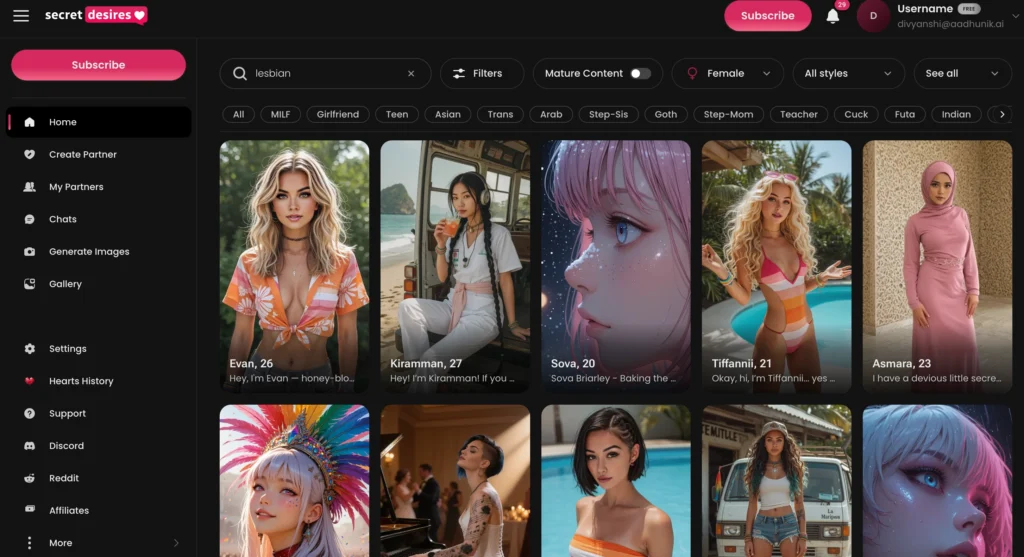Viewport: 1024px width, 557px height.
Task: Select the Teacher tag
Action: (799, 114)
